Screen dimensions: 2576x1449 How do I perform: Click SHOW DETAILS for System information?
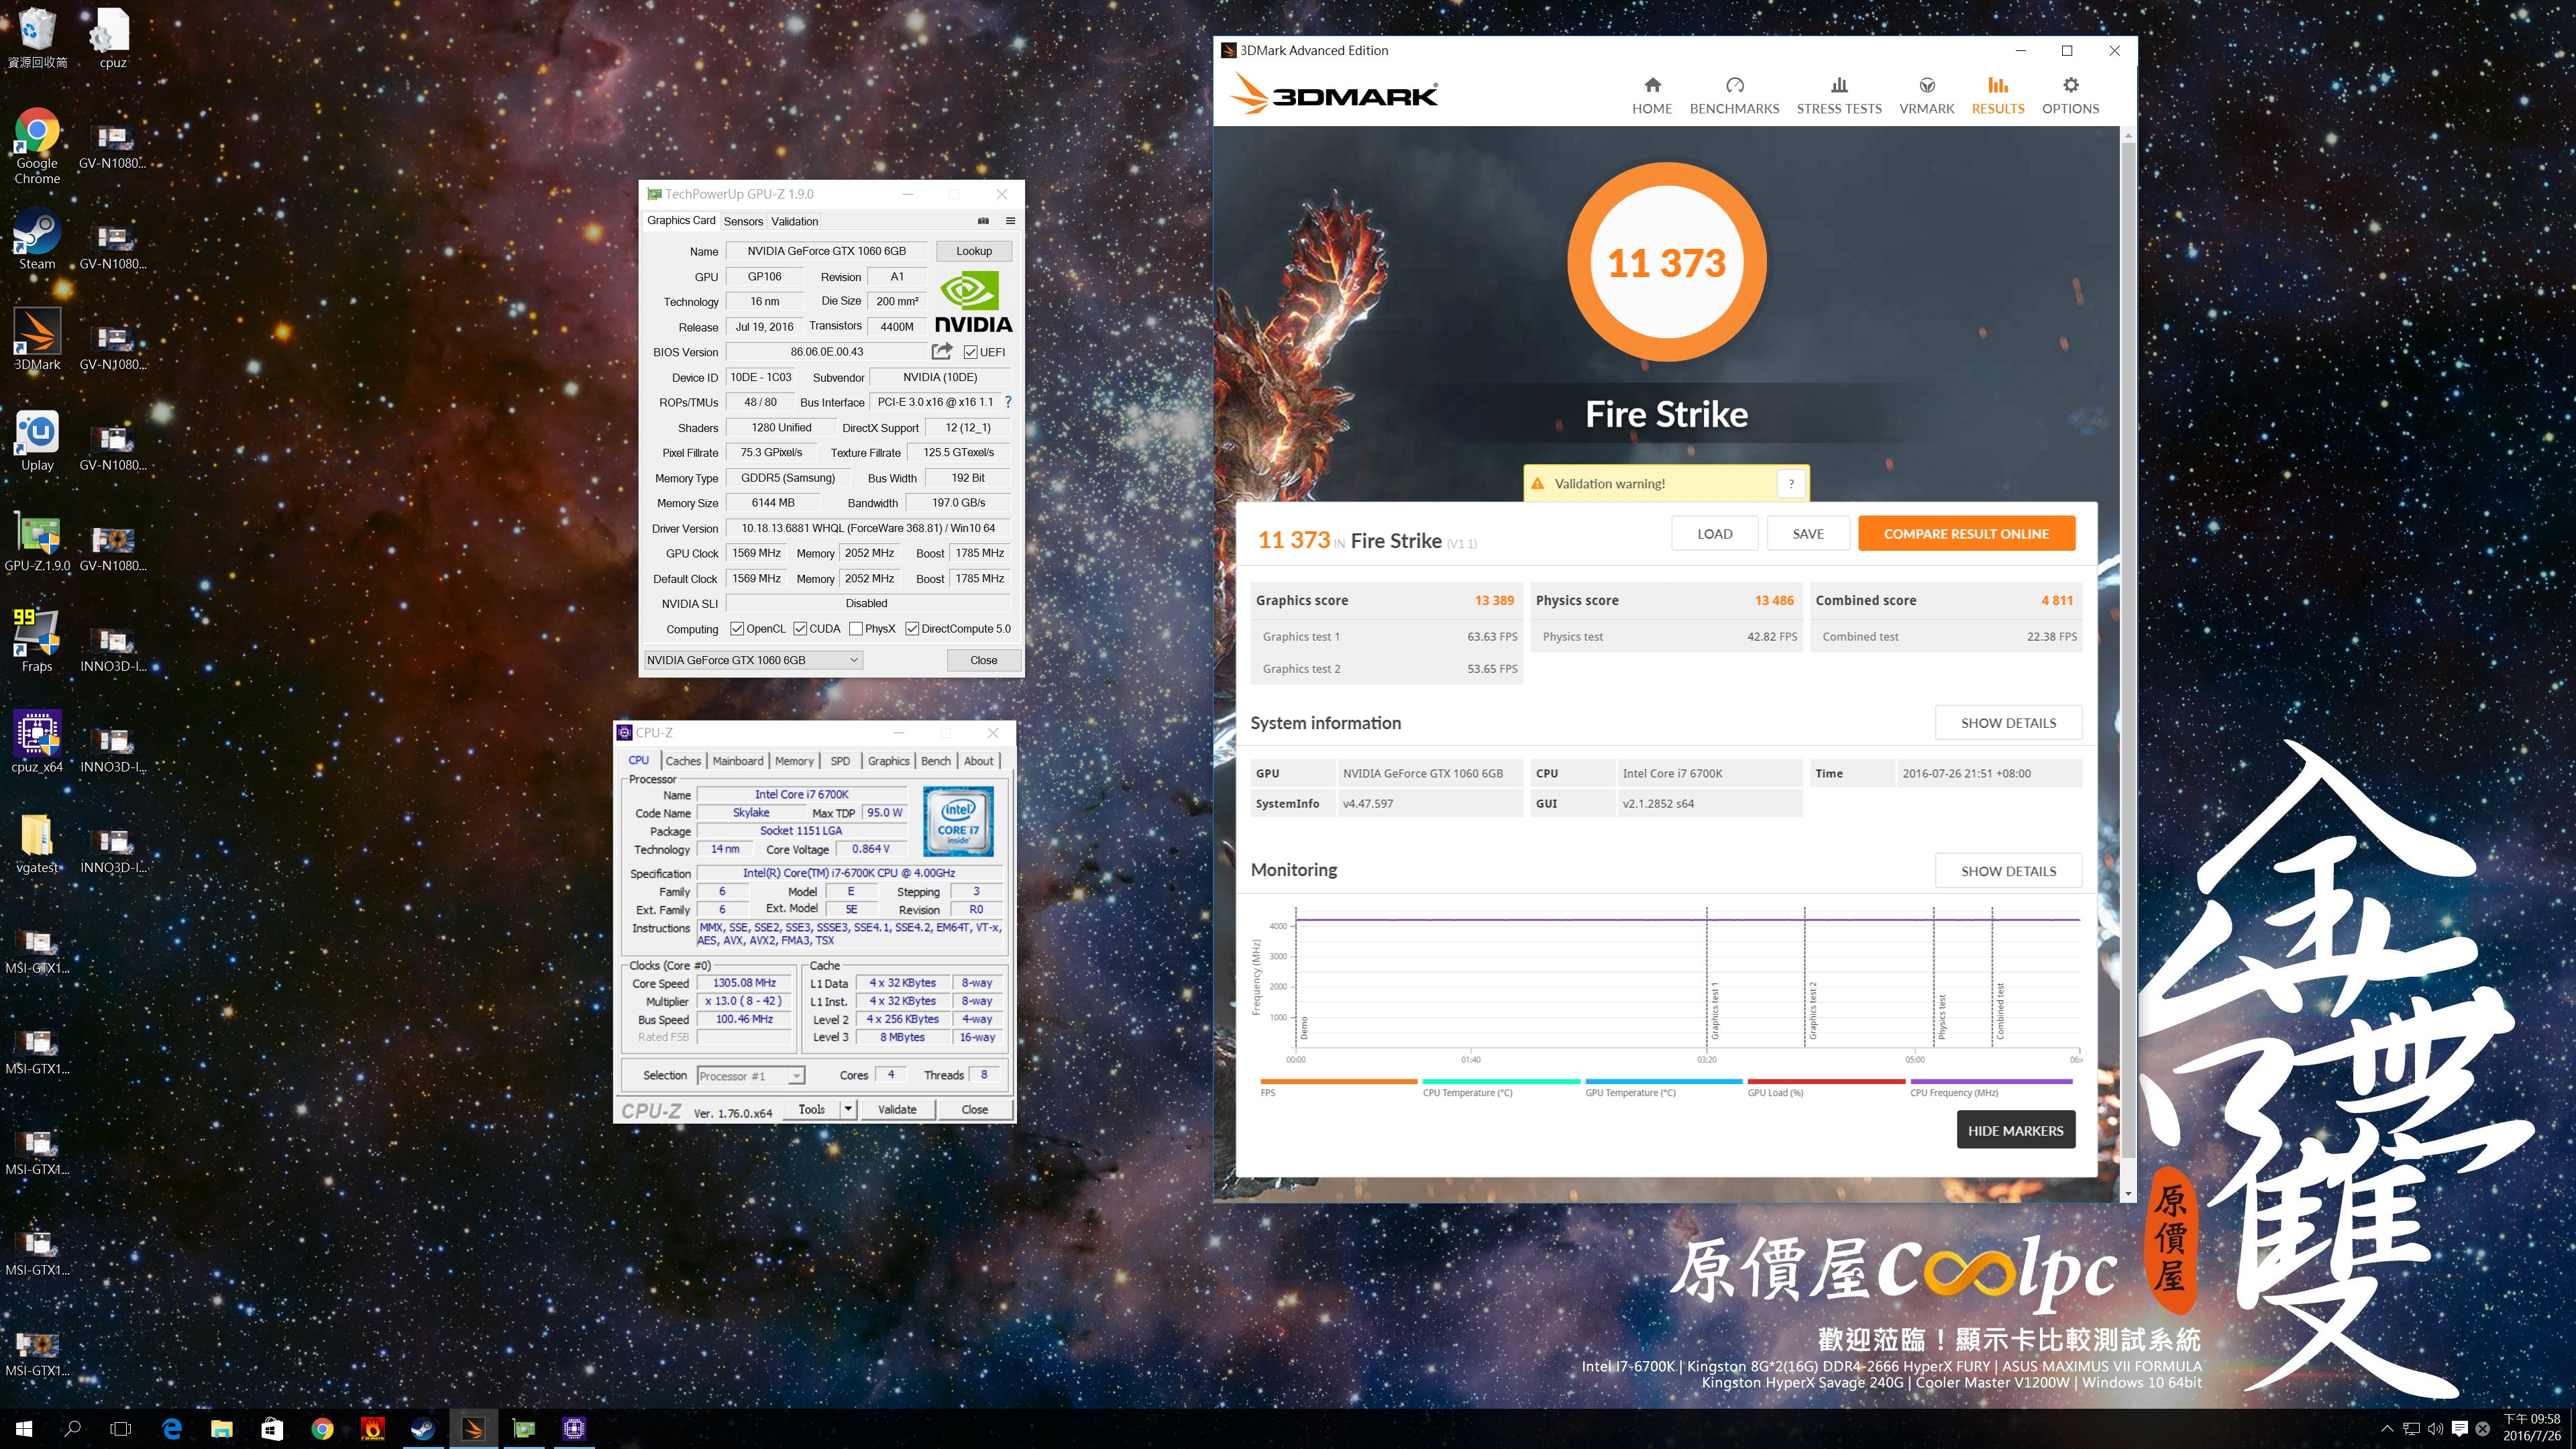[x=2008, y=722]
